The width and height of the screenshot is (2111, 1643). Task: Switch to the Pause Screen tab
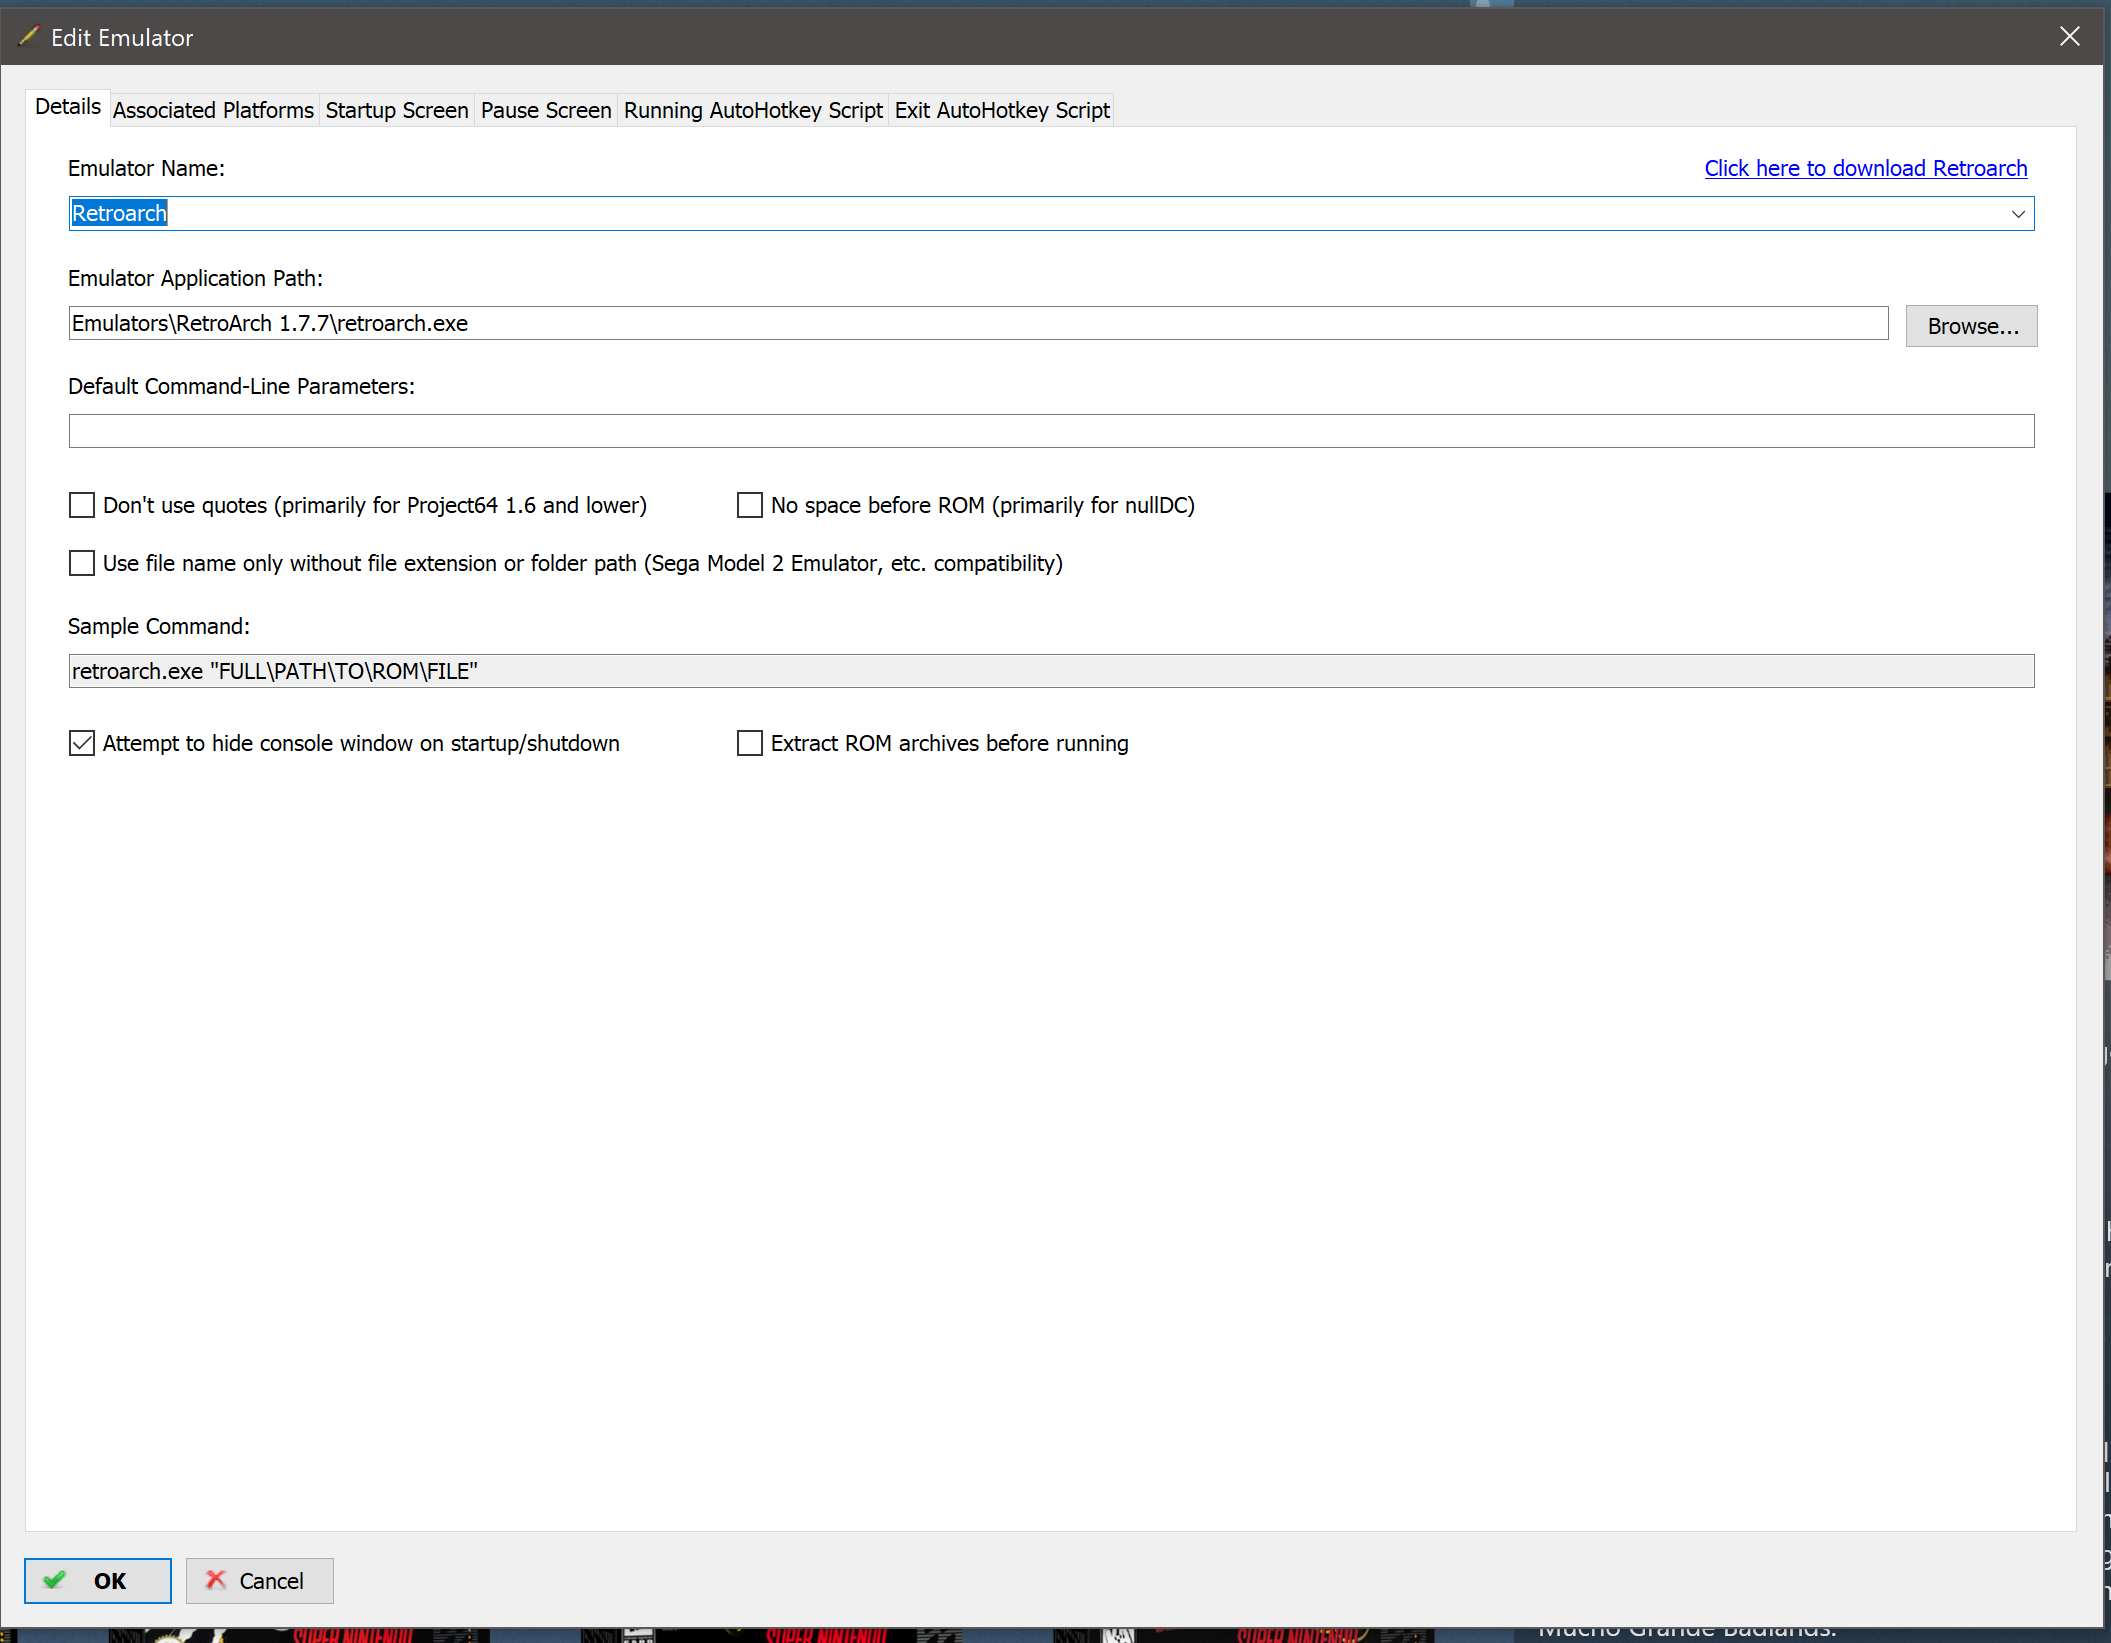(546, 110)
